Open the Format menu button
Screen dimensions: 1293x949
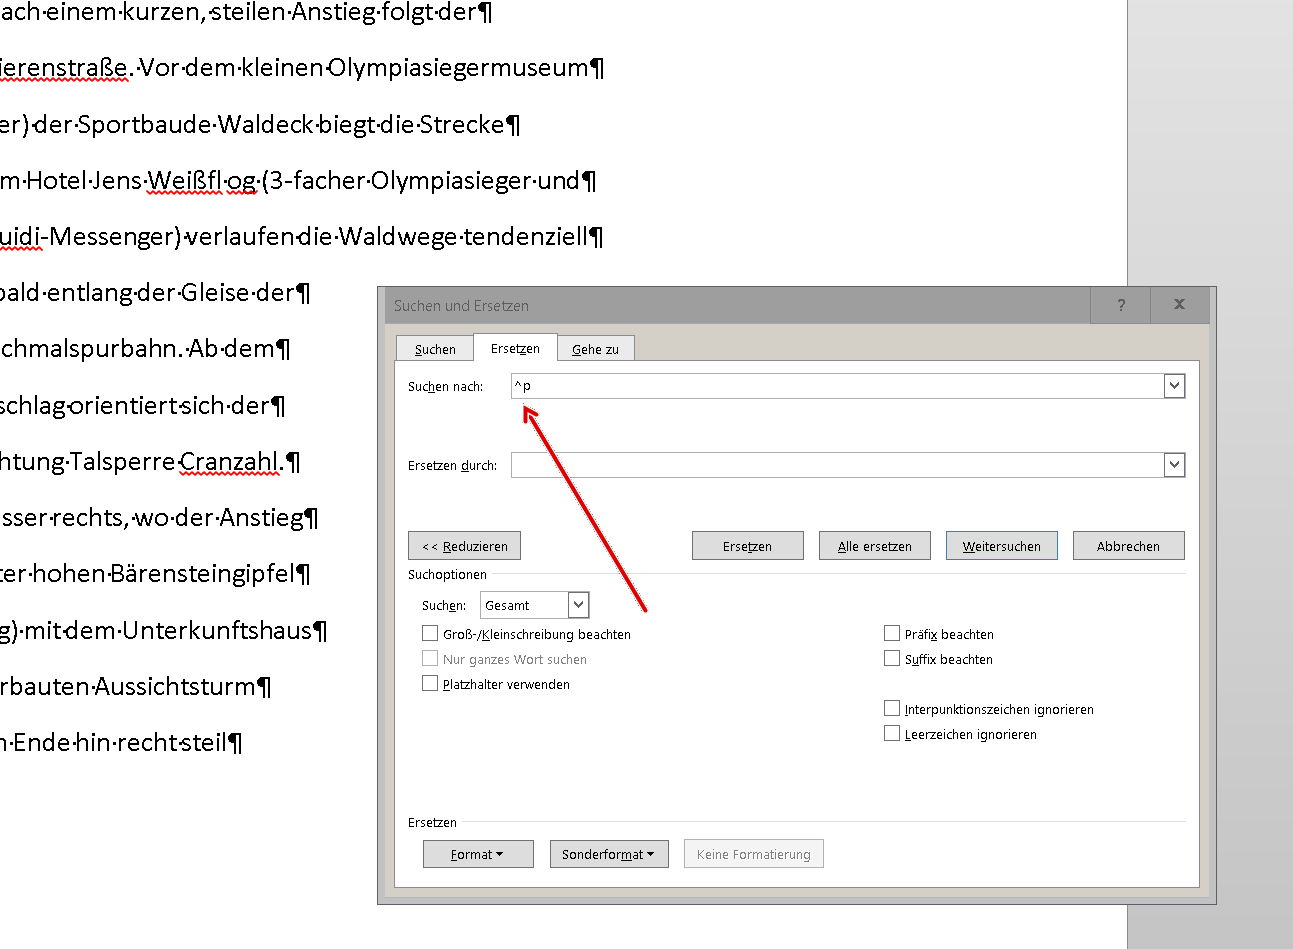tap(478, 854)
